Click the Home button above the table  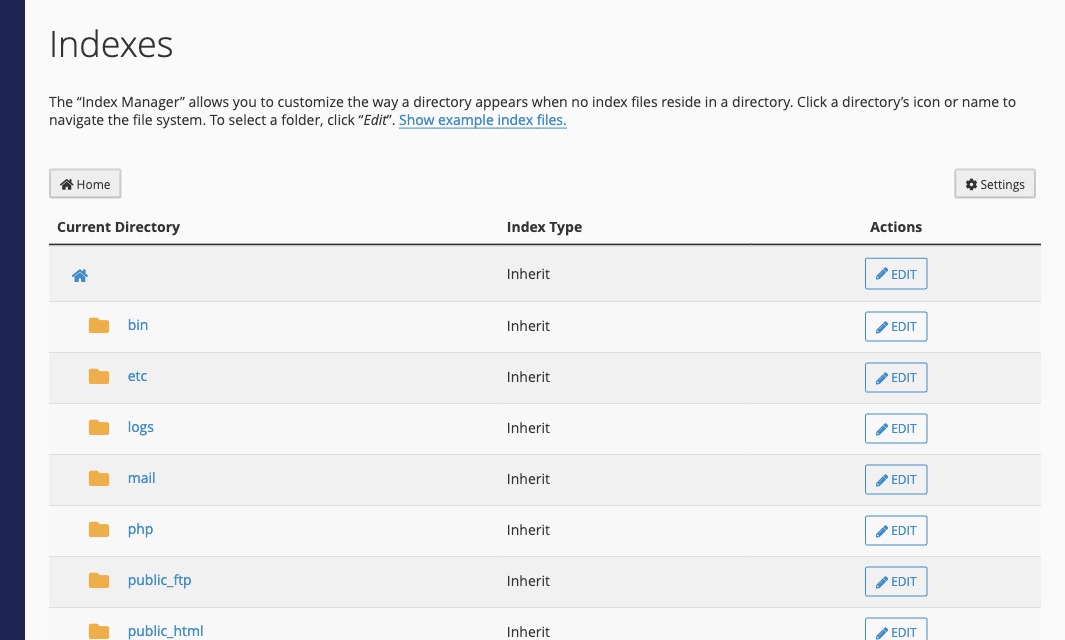85,184
